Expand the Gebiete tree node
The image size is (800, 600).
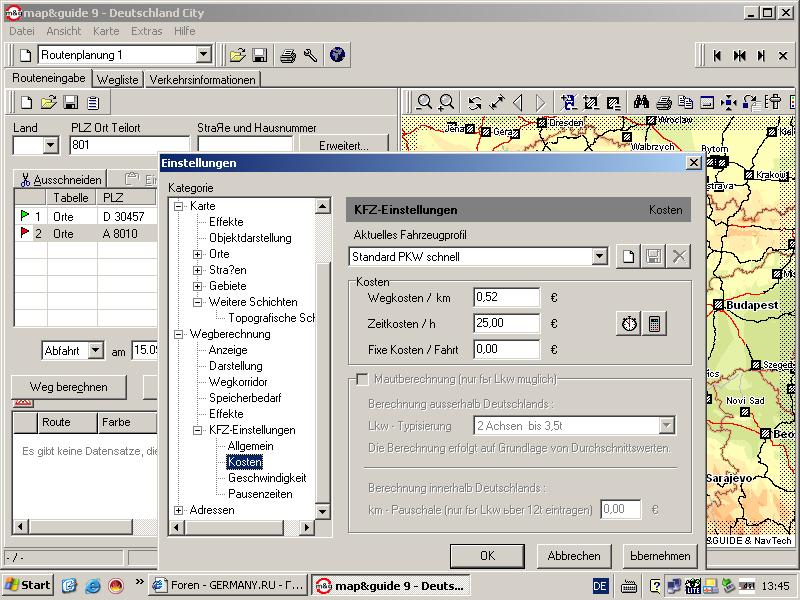click(x=197, y=286)
